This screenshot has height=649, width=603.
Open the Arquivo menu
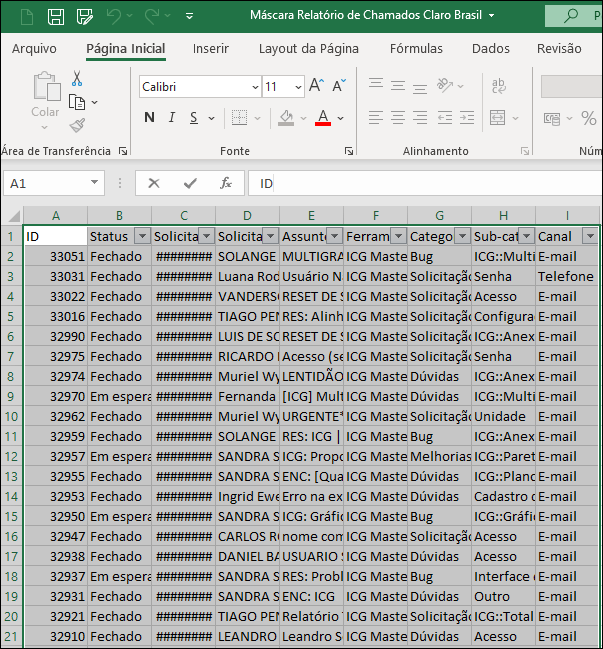click(x=34, y=48)
